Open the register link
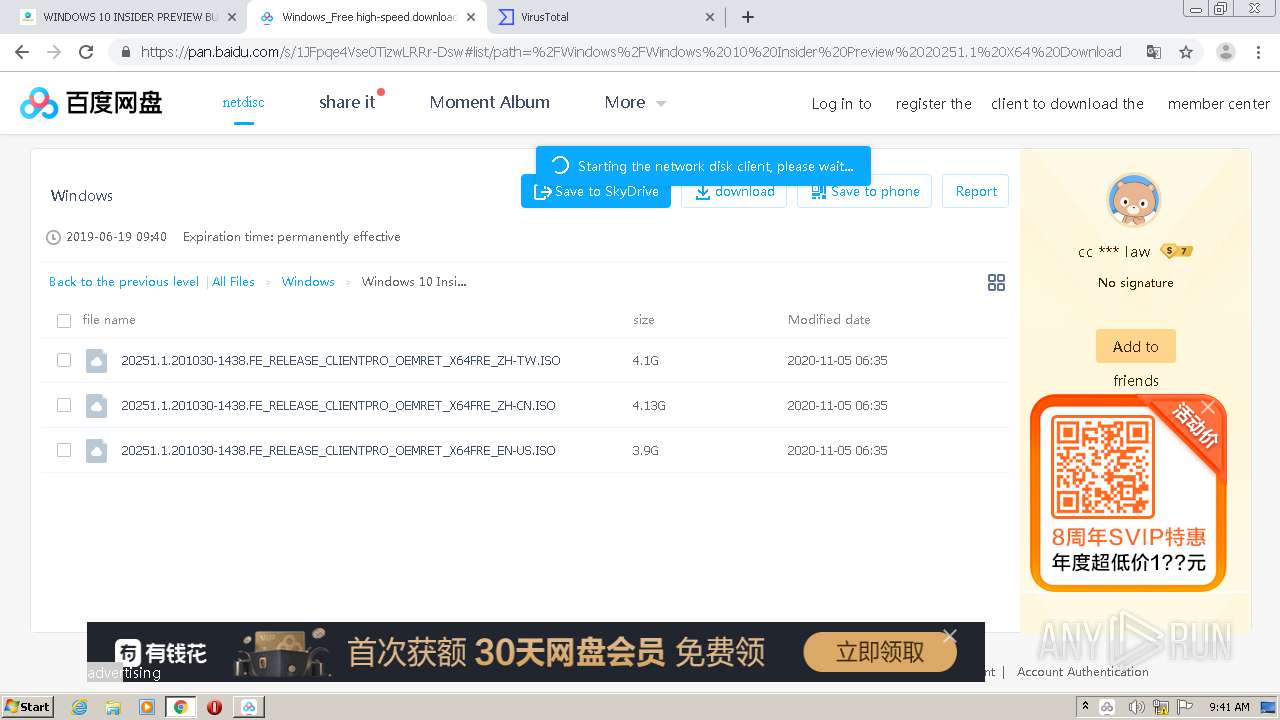 point(933,104)
